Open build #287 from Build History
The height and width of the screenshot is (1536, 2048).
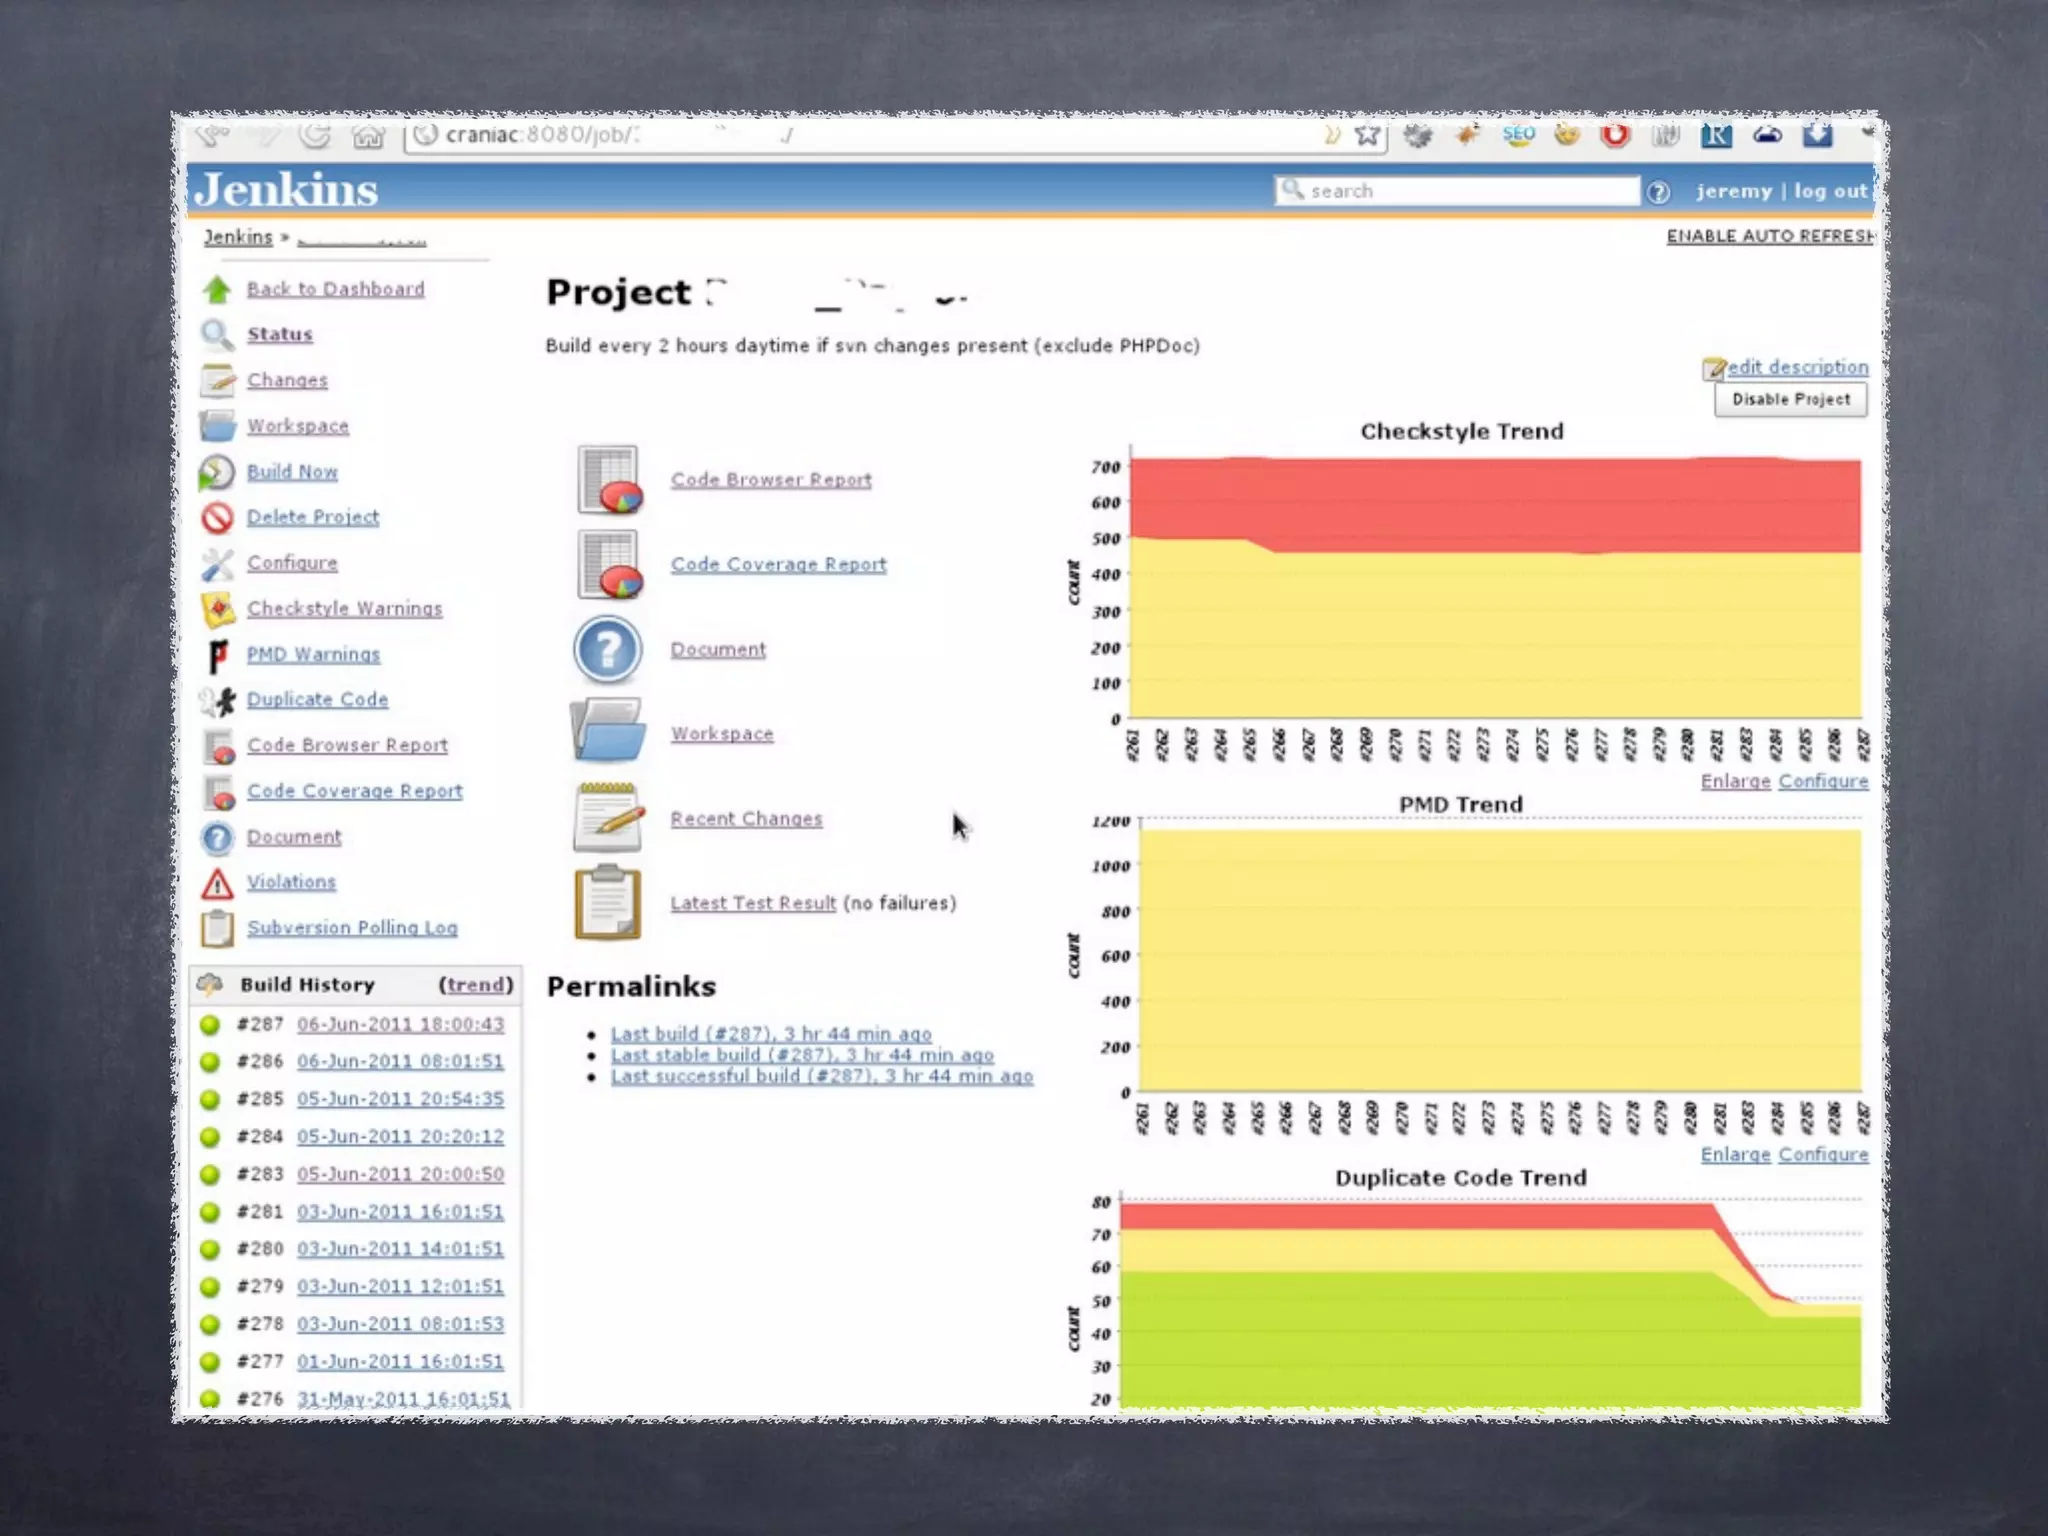(400, 1024)
